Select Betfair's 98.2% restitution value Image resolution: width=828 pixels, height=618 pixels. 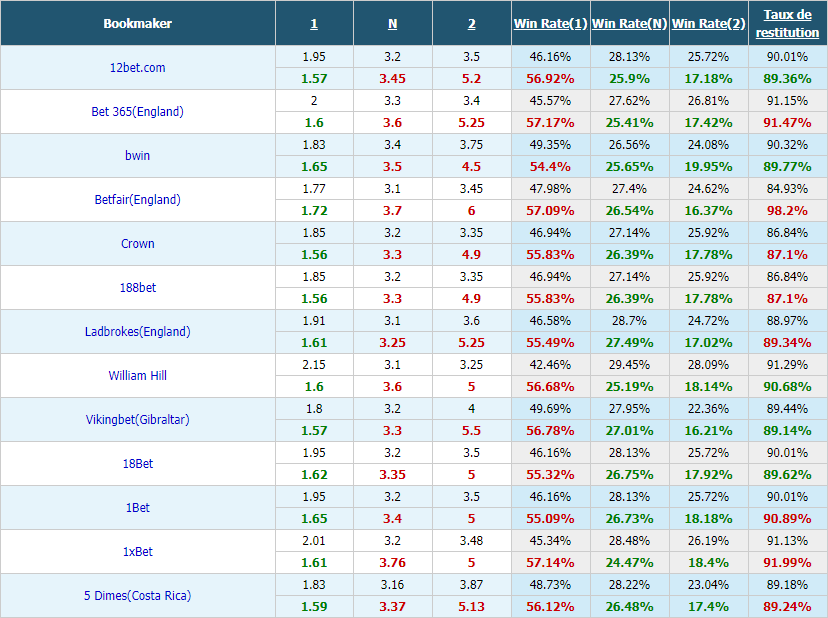tap(787, 211)
